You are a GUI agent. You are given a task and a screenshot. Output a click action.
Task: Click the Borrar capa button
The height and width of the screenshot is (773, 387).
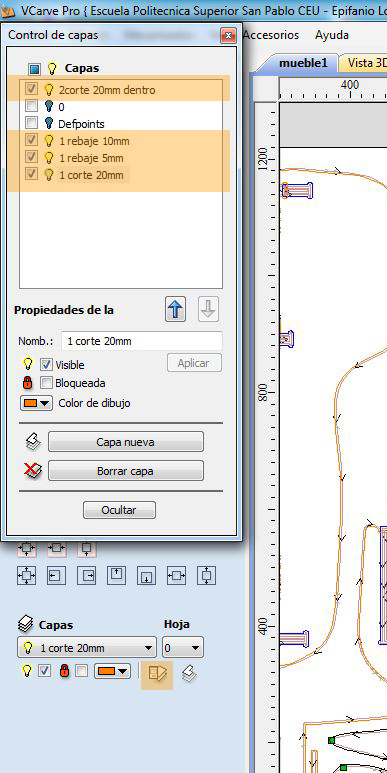click(x=125, y=471)
